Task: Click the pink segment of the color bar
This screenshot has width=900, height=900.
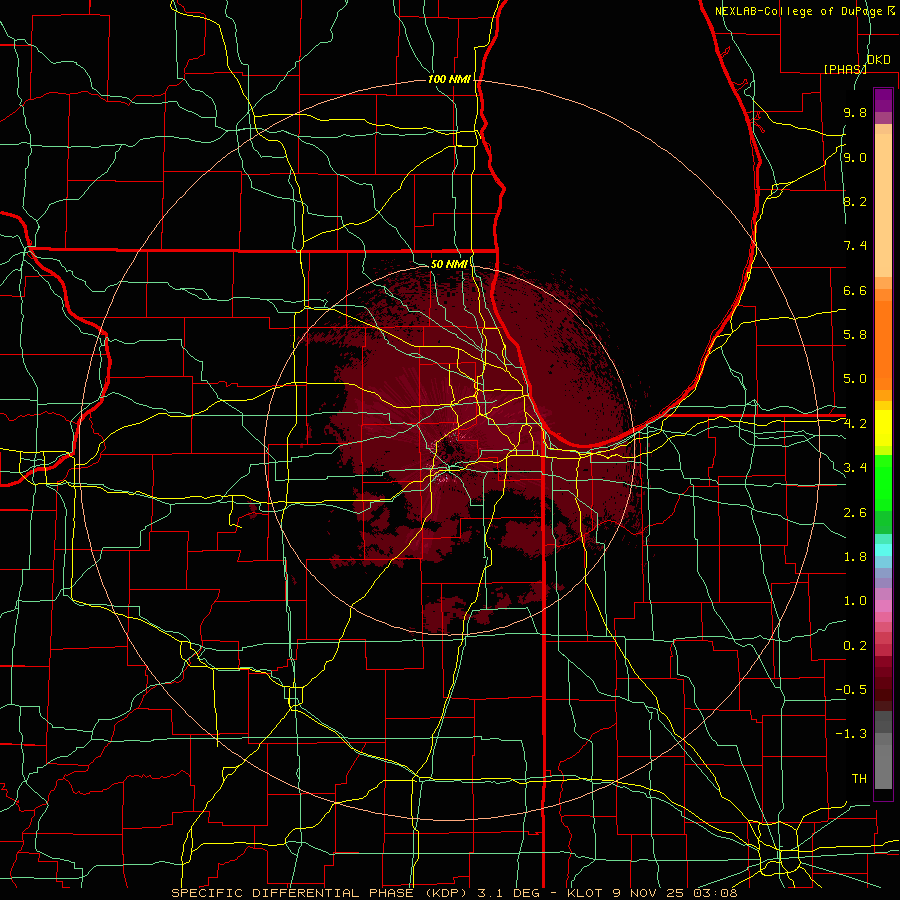Action: (x=883, y=606)
